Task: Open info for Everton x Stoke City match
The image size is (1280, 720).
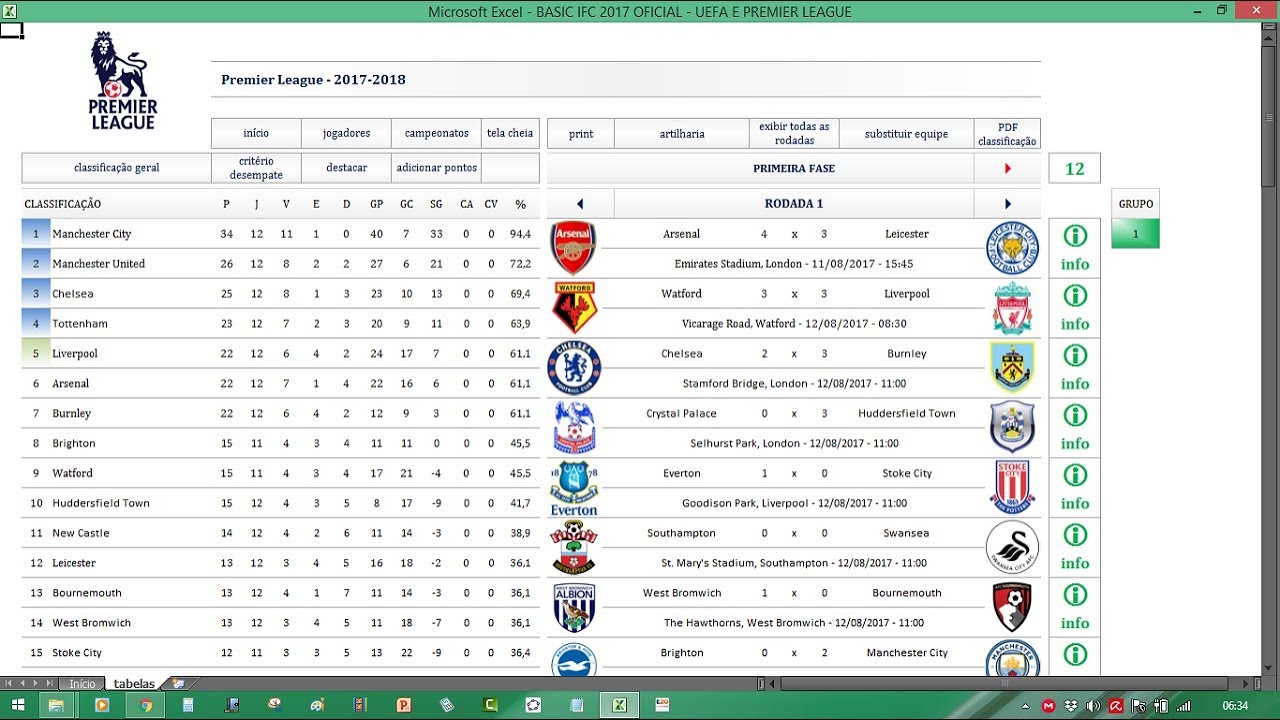Action: [x=1075, y=488]
